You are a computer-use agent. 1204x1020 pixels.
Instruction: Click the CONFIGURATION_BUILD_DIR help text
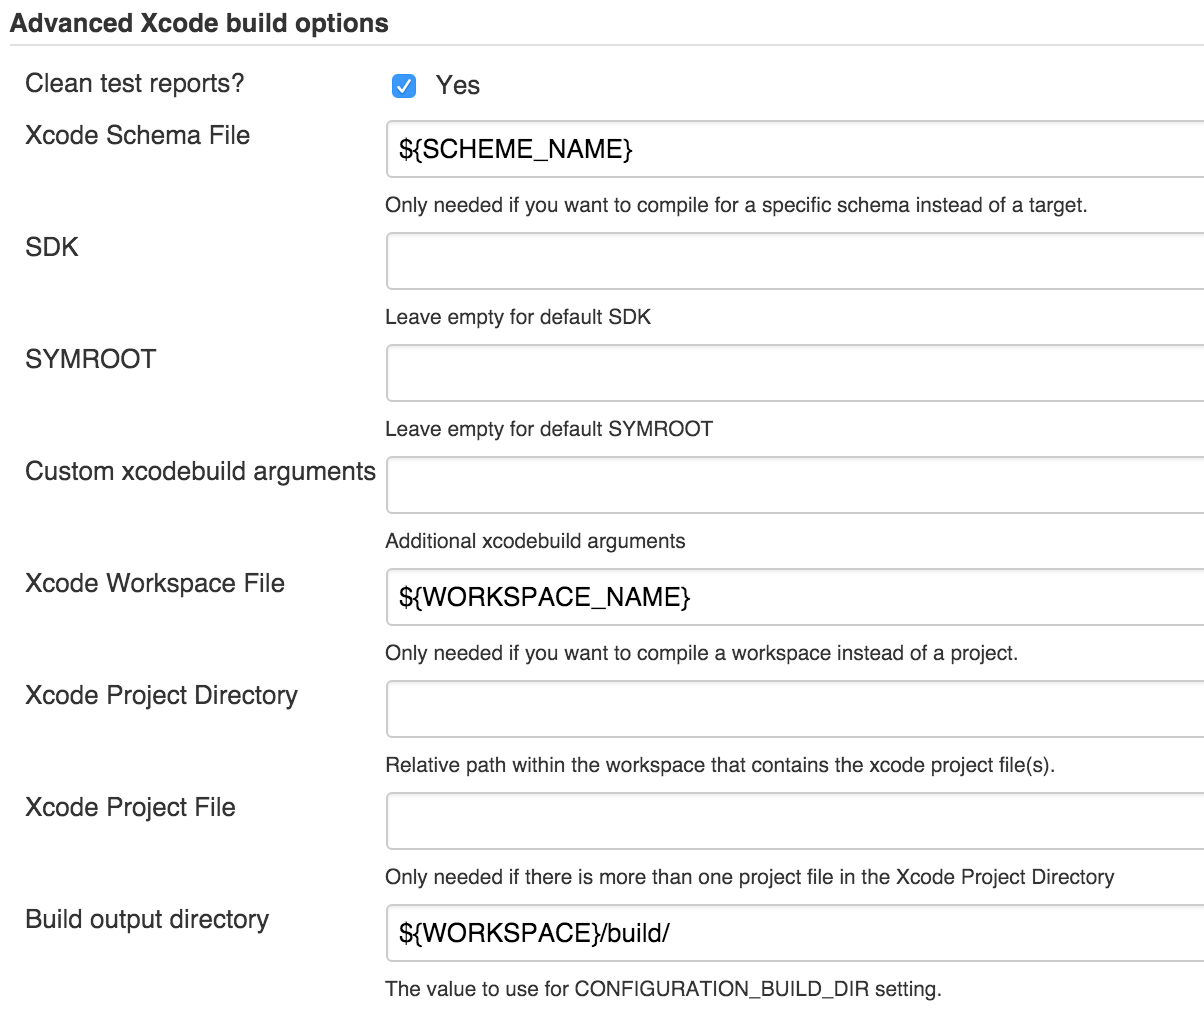[663, 989]
